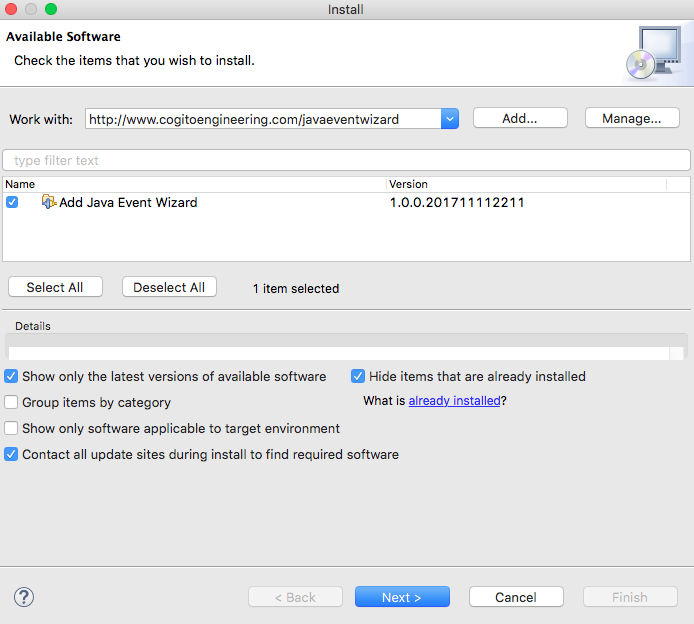
Task: Enable Show only software applicable to target environment
Action: coord(11,428)
